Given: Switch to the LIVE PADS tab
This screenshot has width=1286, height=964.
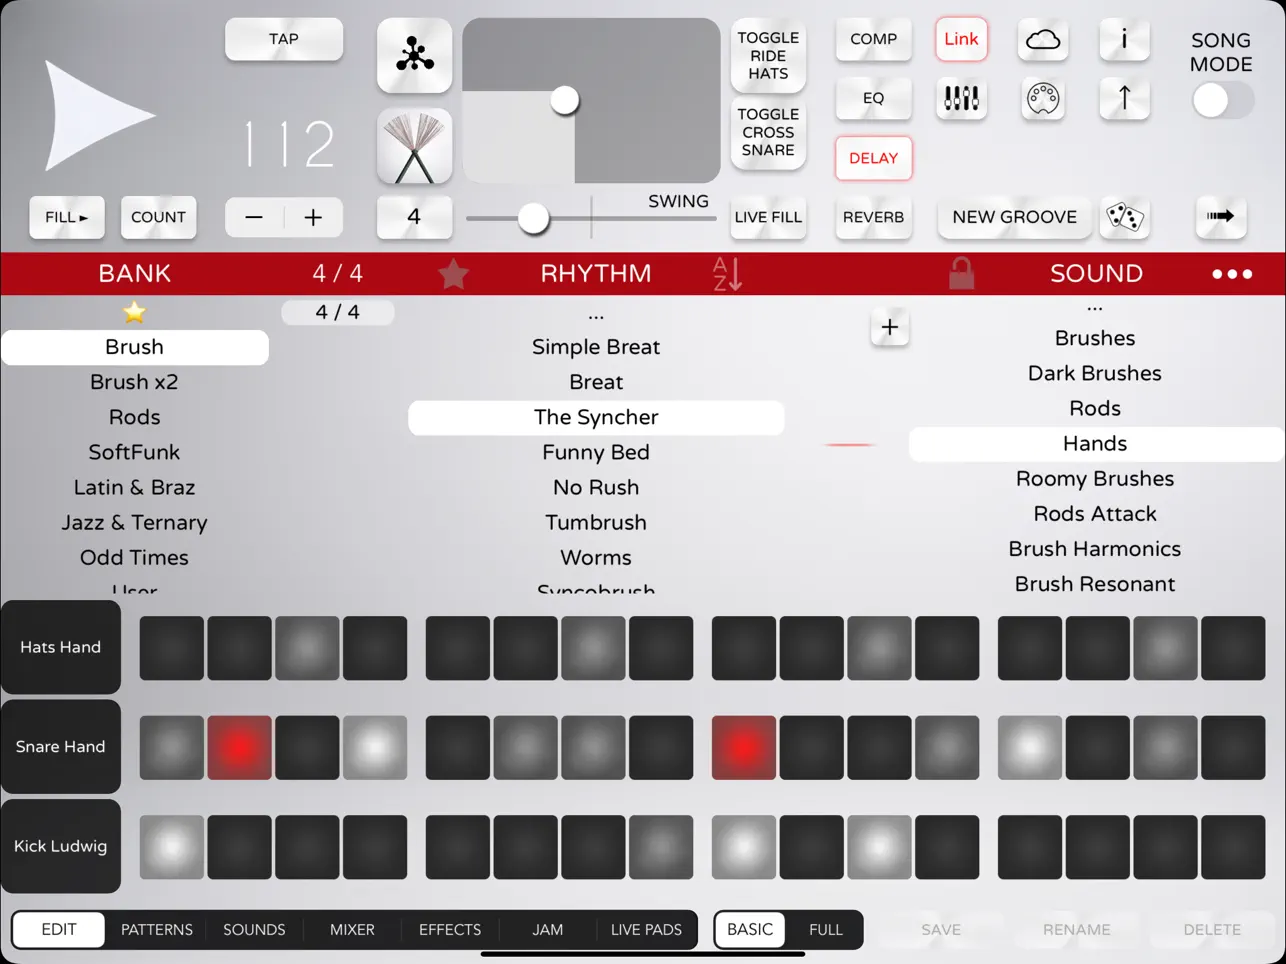Looking at the screenshot, I should pos(646,929).
